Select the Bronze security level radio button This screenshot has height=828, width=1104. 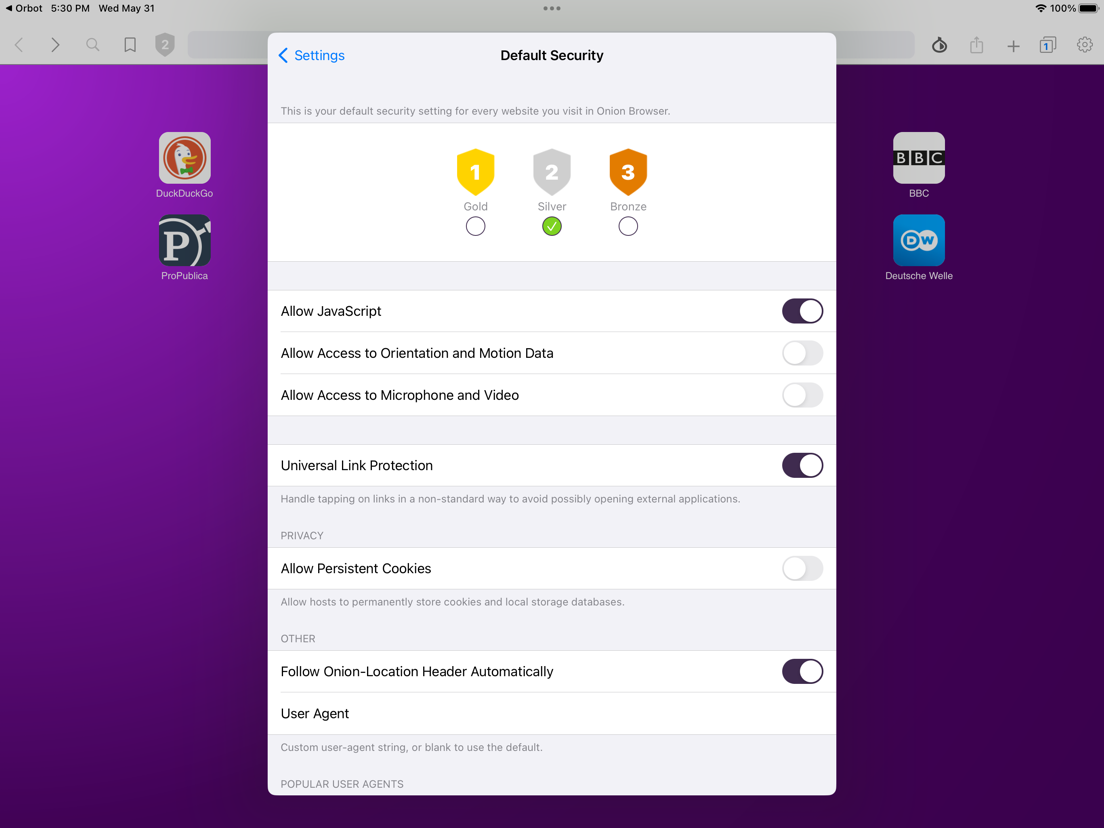pyautogui.click(x=628, y=227)
